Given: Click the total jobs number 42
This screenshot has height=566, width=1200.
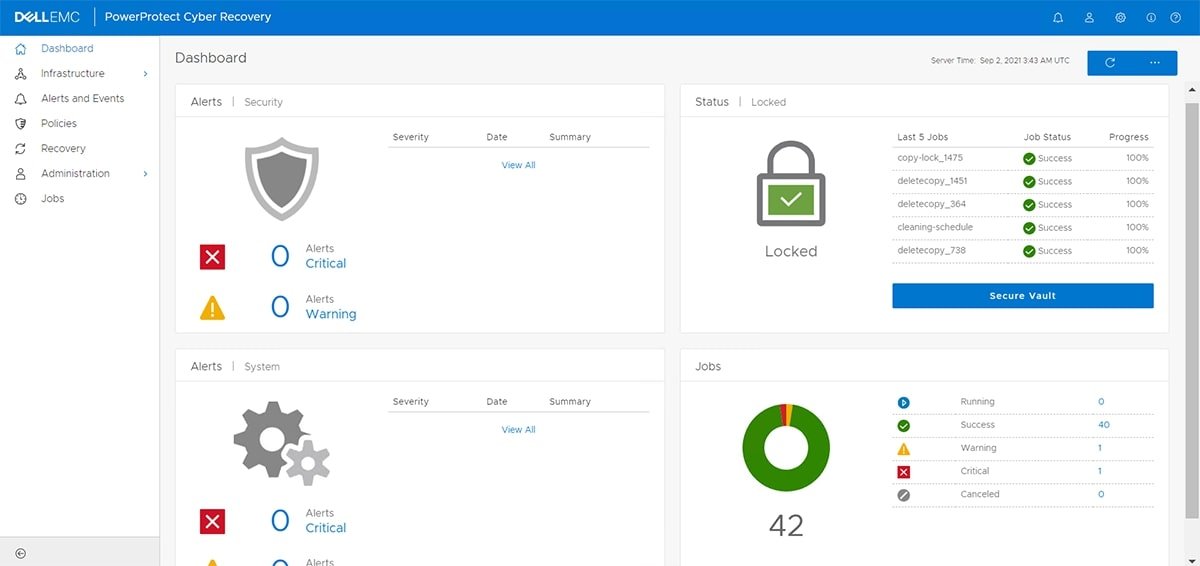Looking at the screenshot, I should coord(786,526).
